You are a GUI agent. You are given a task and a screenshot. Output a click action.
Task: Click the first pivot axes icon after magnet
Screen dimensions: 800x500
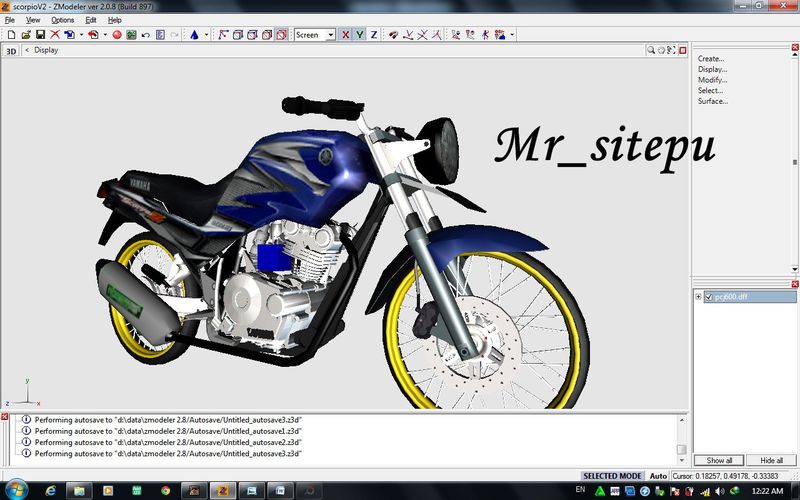coord(408,35)
